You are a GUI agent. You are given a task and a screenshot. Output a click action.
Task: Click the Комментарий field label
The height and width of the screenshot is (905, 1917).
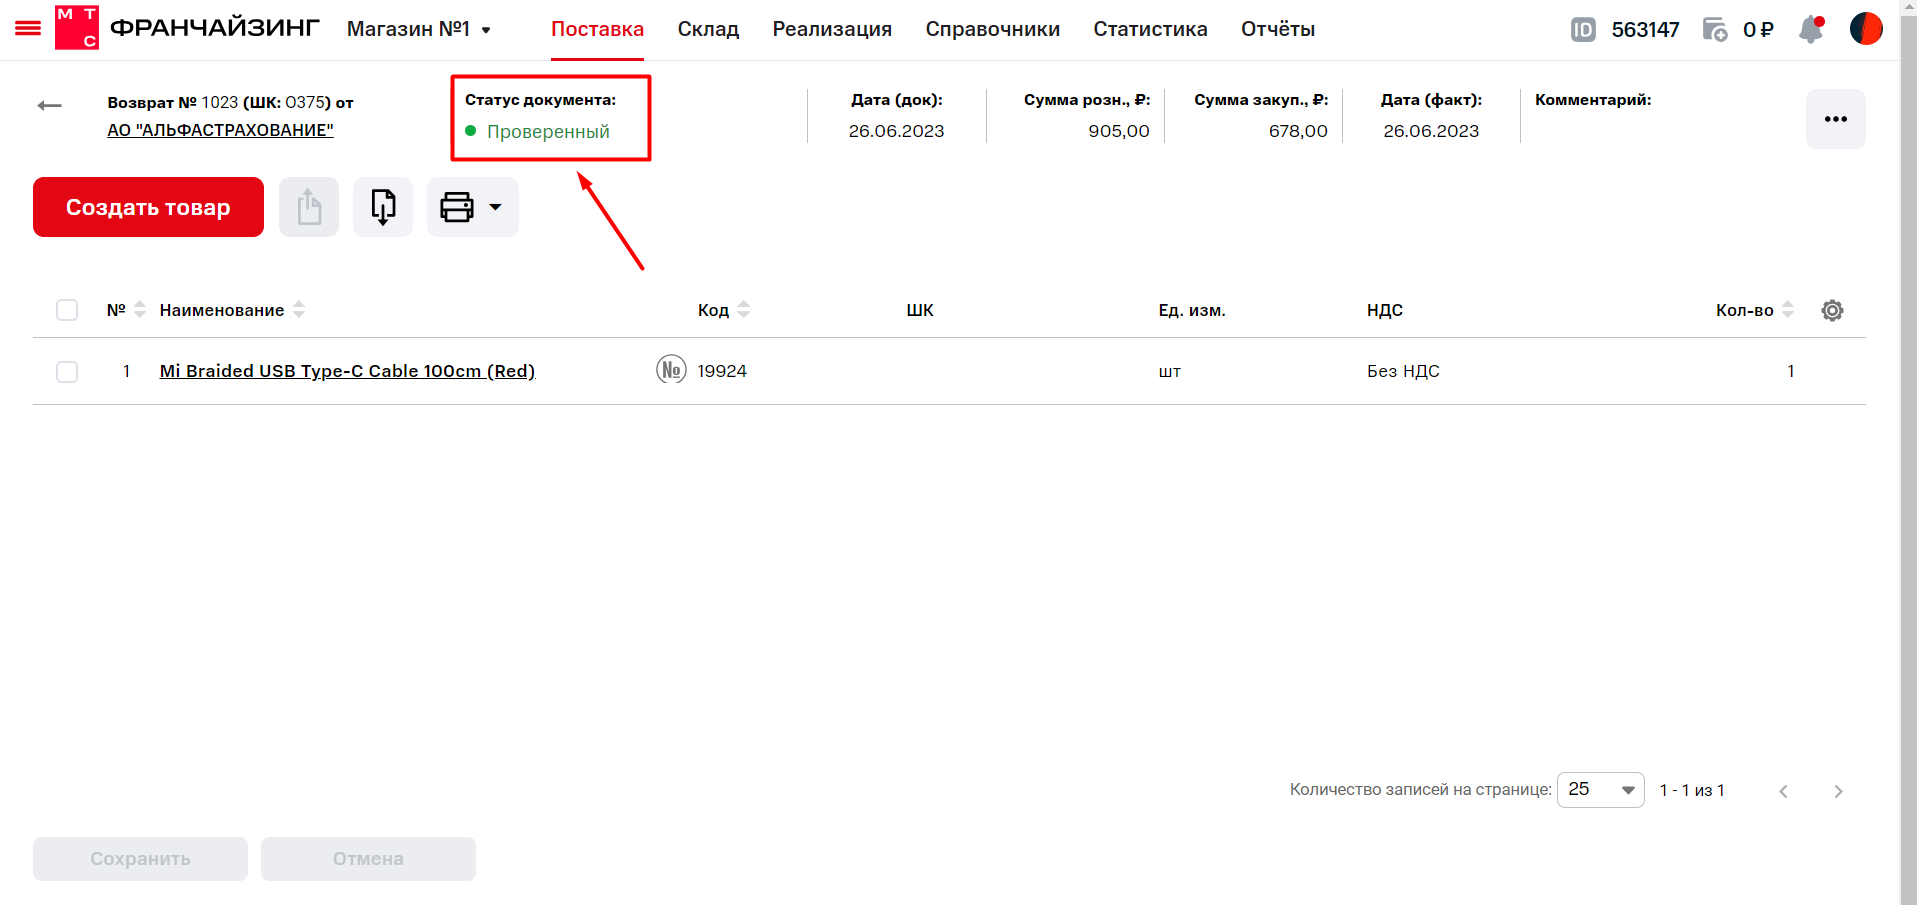pos(1593,100)
